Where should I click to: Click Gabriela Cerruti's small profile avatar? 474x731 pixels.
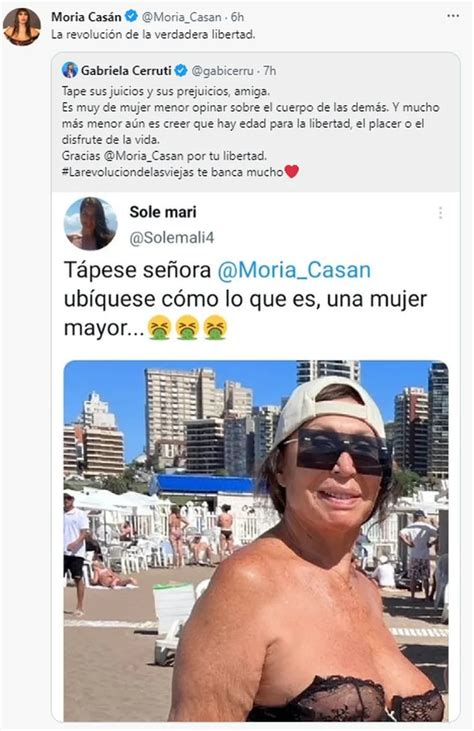click(x=70, y=70)
